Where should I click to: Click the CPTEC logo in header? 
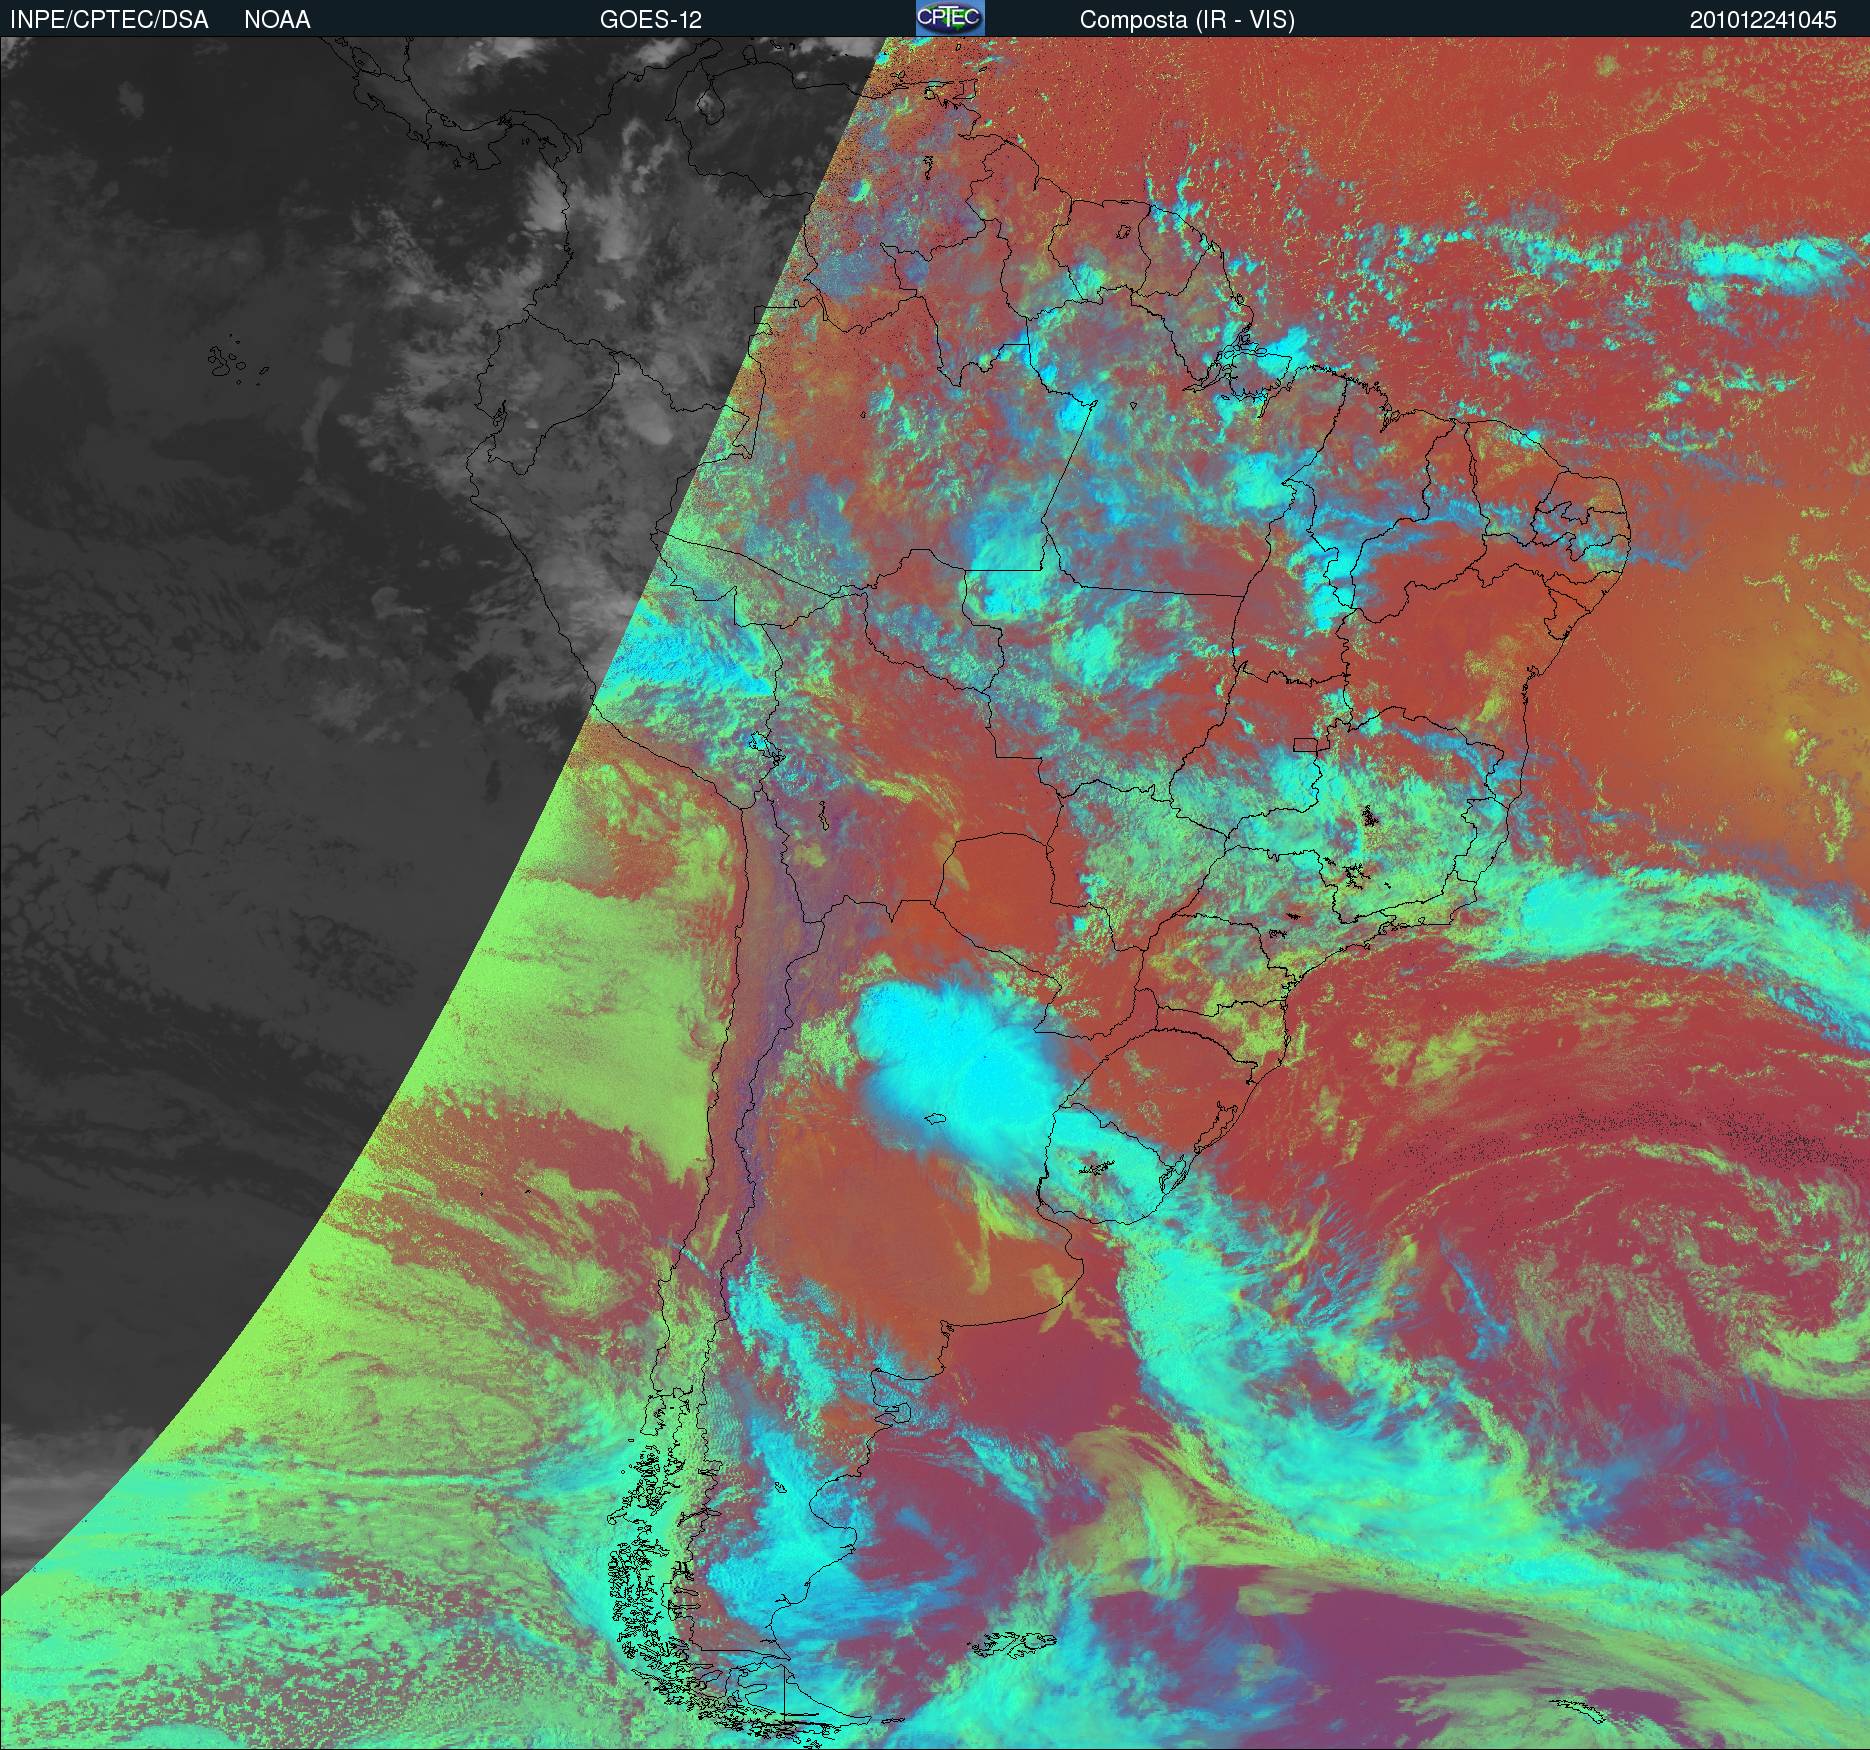tap(949, 18)
